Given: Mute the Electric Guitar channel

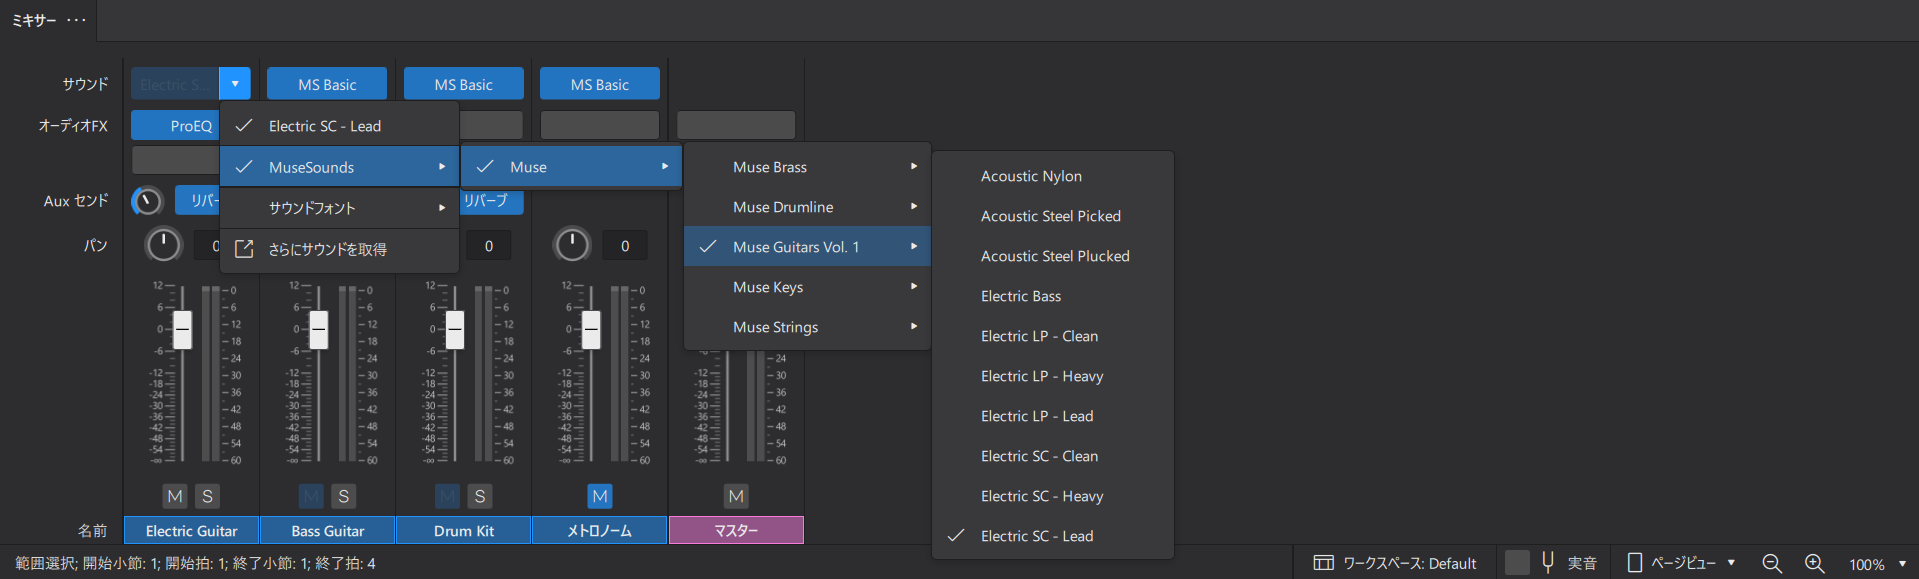Looking at the screenshot, I should [x=175, y=496].
